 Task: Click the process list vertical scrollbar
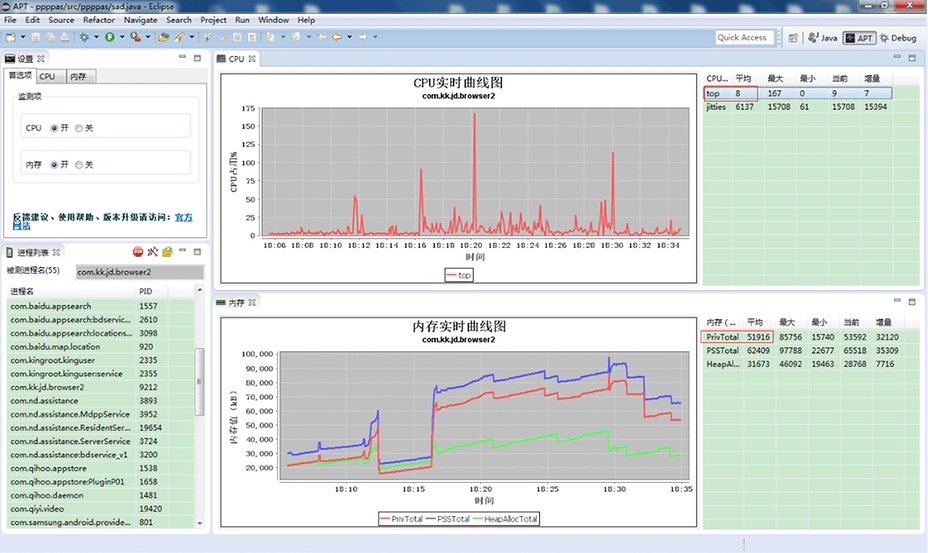(x=199, y=381)
